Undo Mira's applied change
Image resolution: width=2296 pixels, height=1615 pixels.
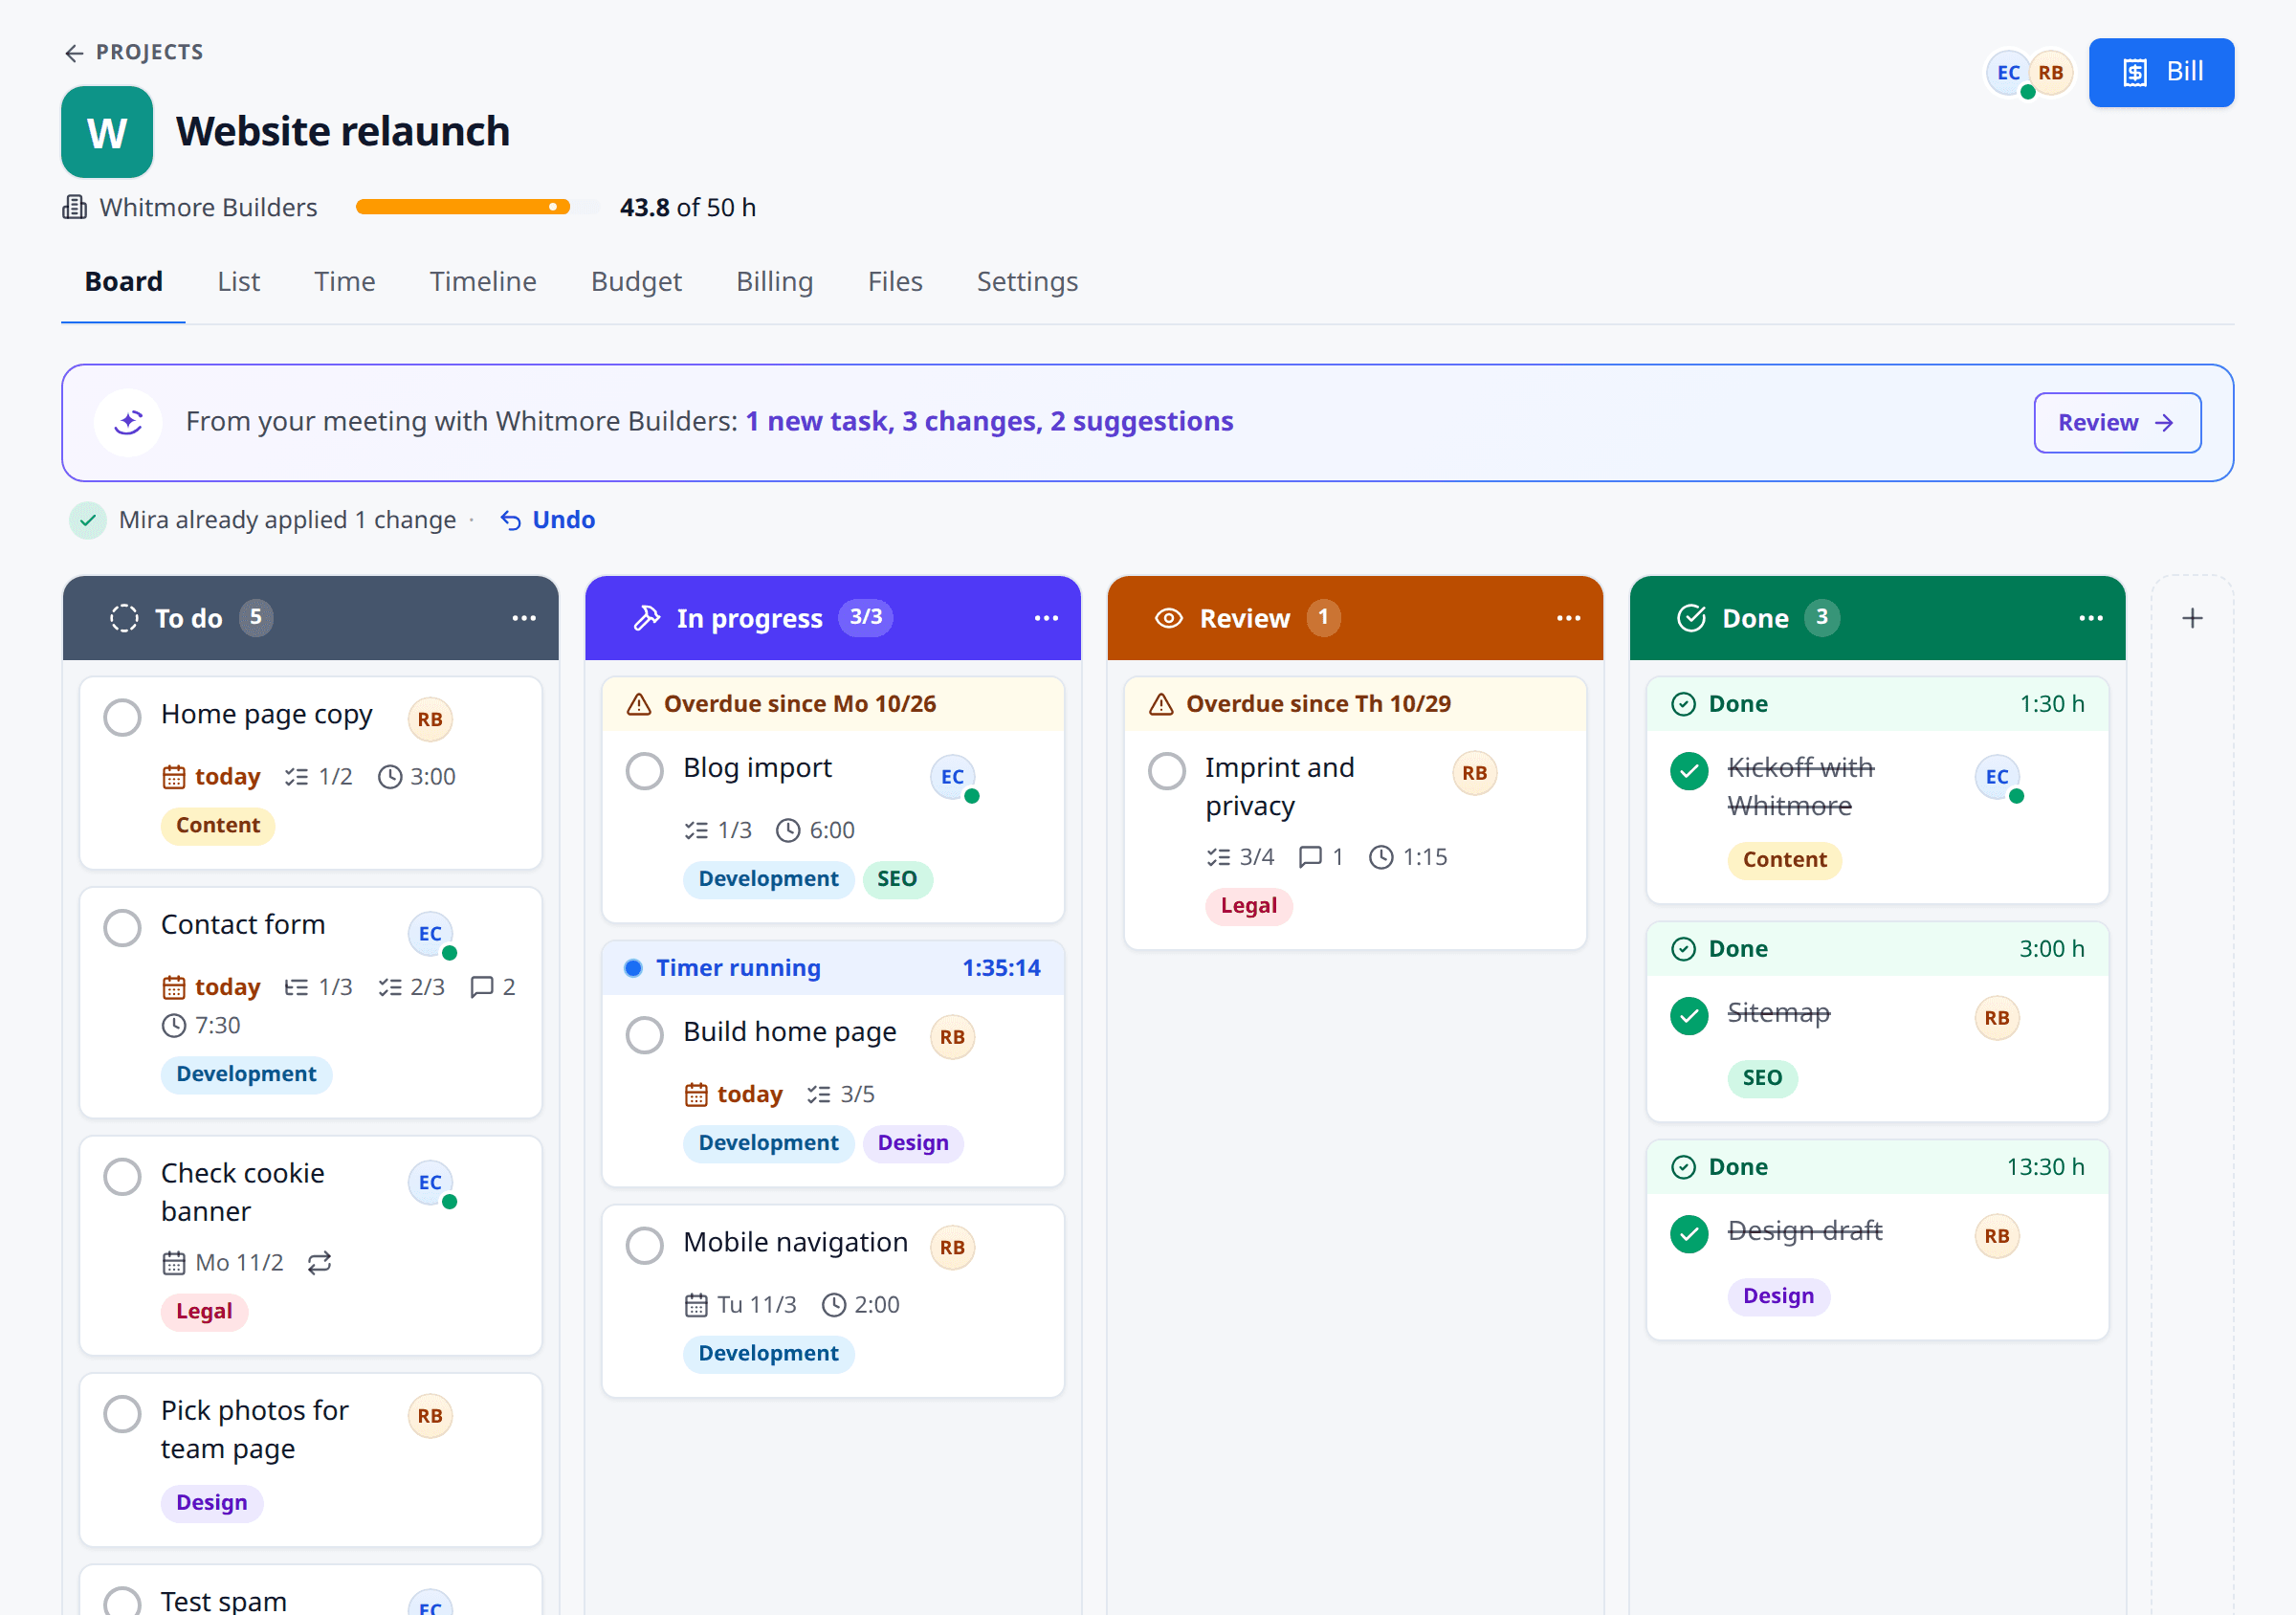click(x=548, y=520)
